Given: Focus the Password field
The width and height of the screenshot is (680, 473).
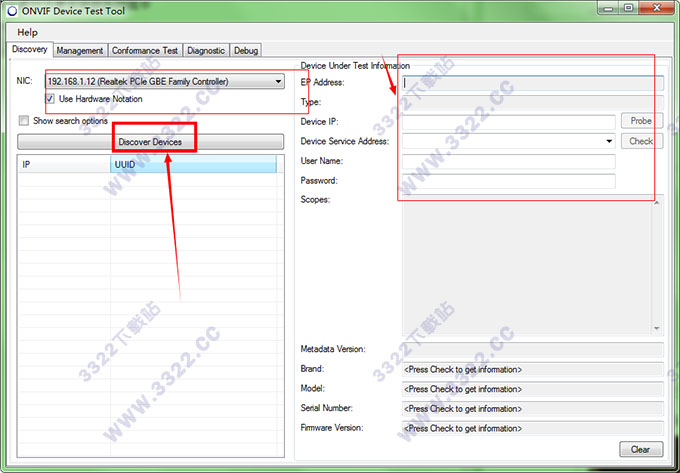Looking at the screenshot, I should pyautogui.click(x=508, y=181).
